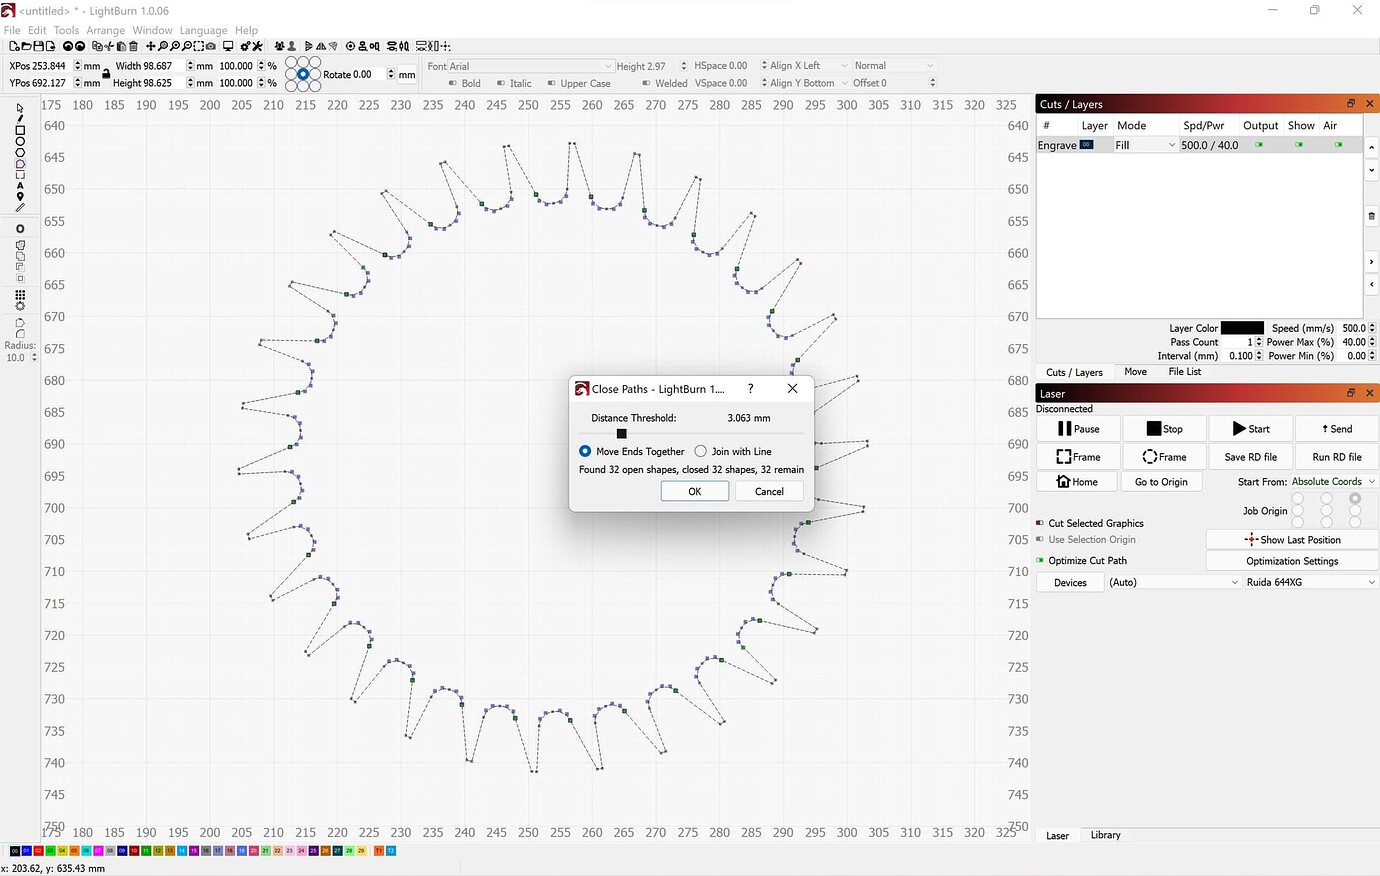Open the Arrange menu
1380x876 pixels.
(105, 30)
